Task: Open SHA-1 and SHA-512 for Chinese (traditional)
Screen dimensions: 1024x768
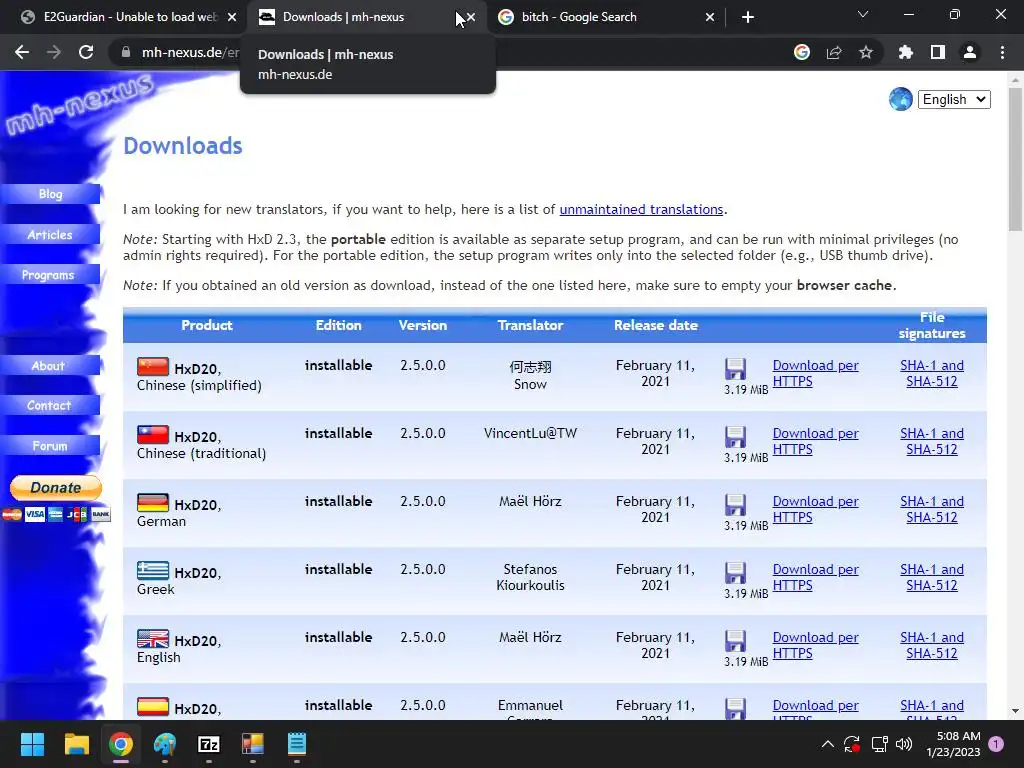Action: 932,441
